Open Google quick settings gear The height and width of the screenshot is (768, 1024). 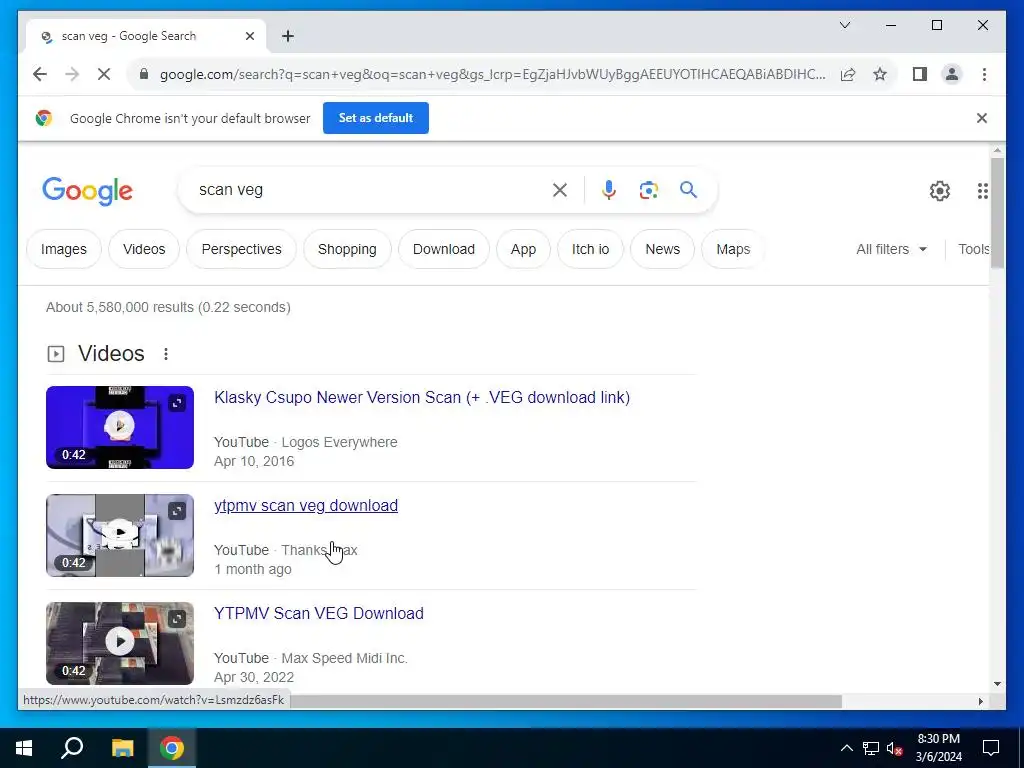940,191
